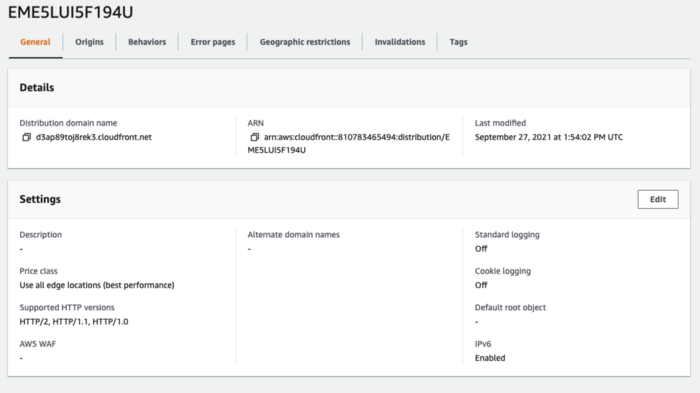Click the IPv6 'Enabled' value
The height and width of the screenshot is (393, 700).
(490, 358)
